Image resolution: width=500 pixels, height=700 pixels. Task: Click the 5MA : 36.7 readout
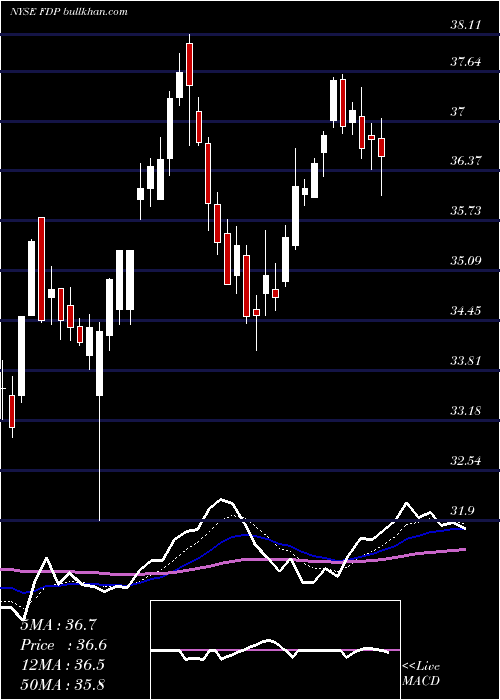(x=59, y=625)
